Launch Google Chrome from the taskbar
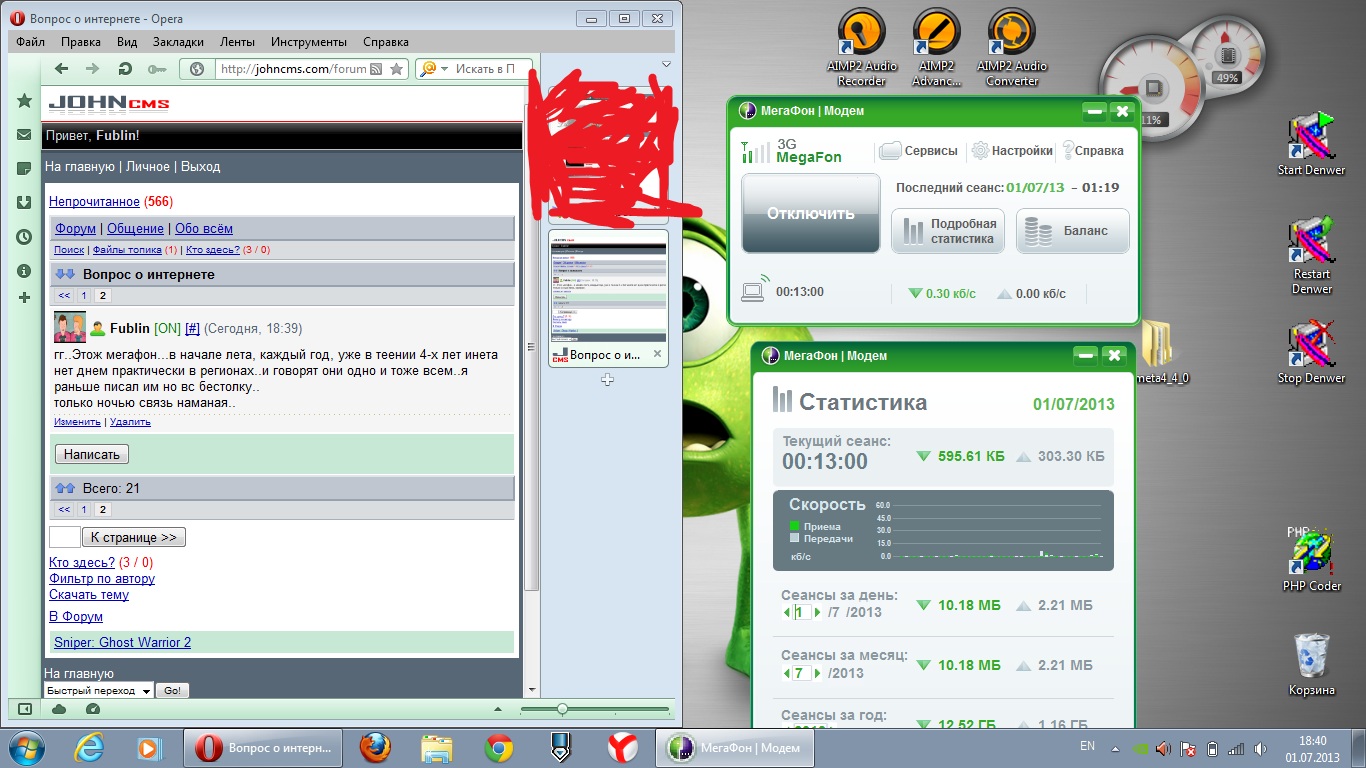Viewport: 1366px width, 768px height. tap(499, 748)
